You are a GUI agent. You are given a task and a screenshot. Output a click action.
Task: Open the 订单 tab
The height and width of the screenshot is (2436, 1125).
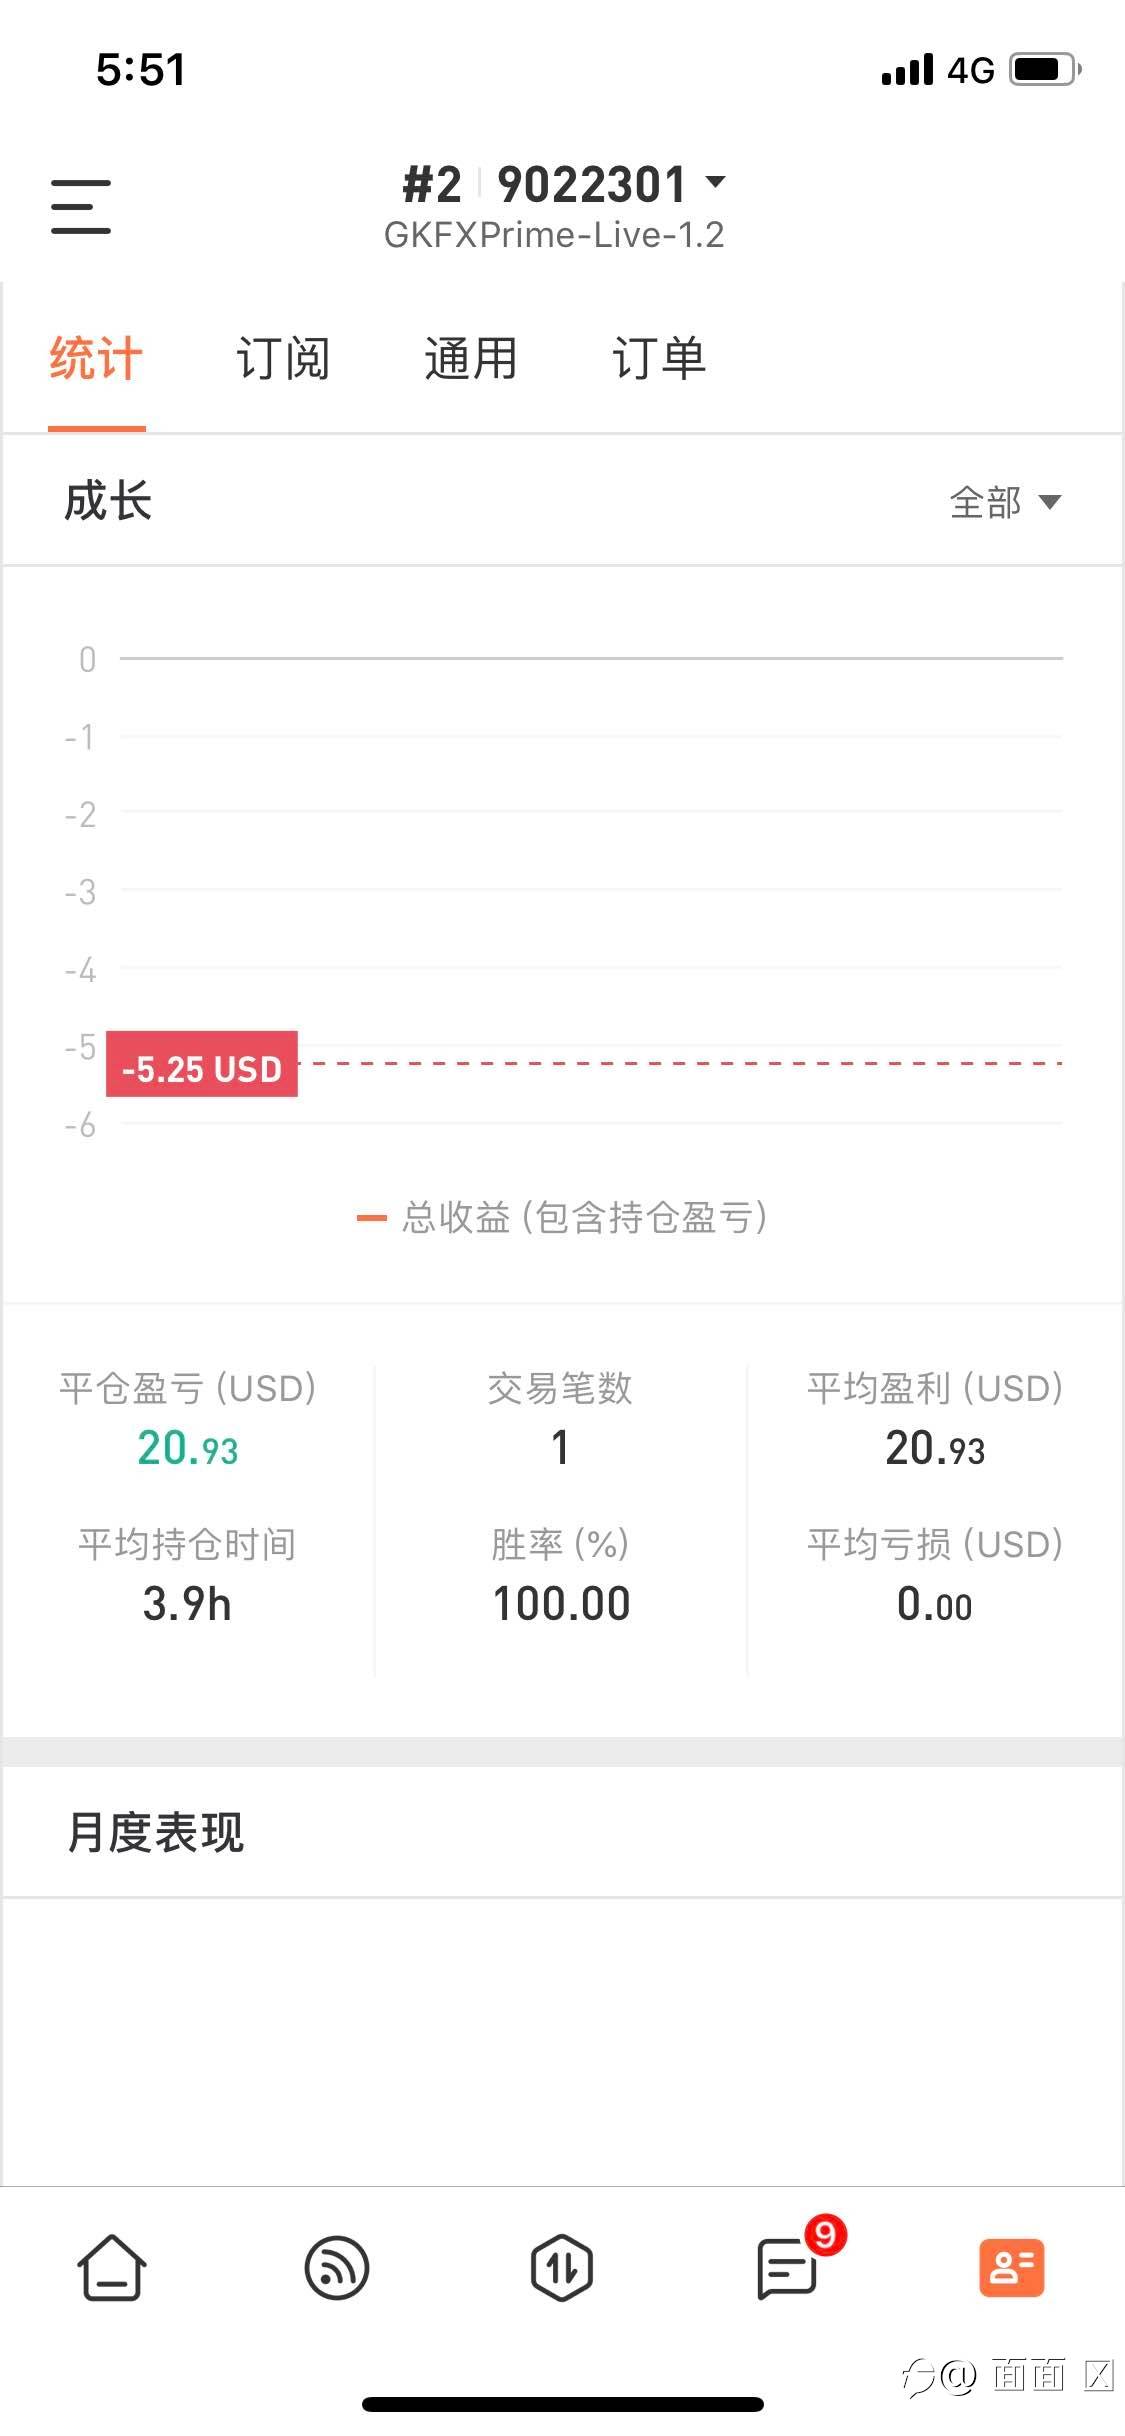(659, 359)
